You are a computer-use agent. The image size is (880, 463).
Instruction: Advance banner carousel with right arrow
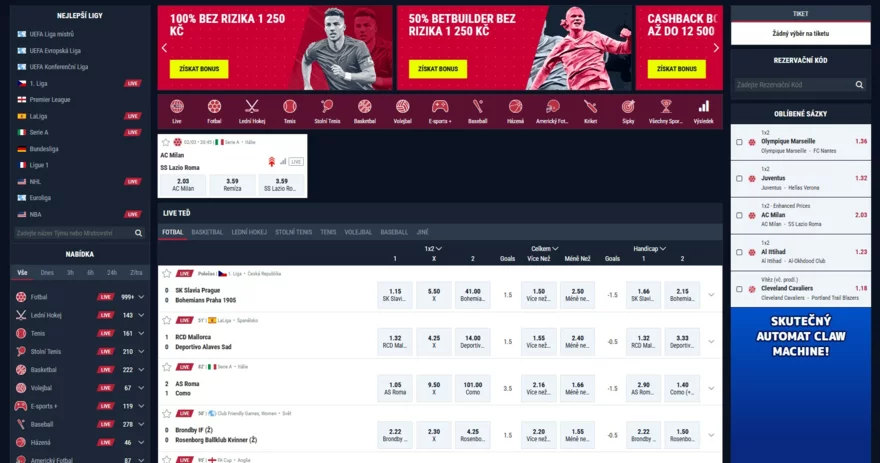[x=716, y=48]
